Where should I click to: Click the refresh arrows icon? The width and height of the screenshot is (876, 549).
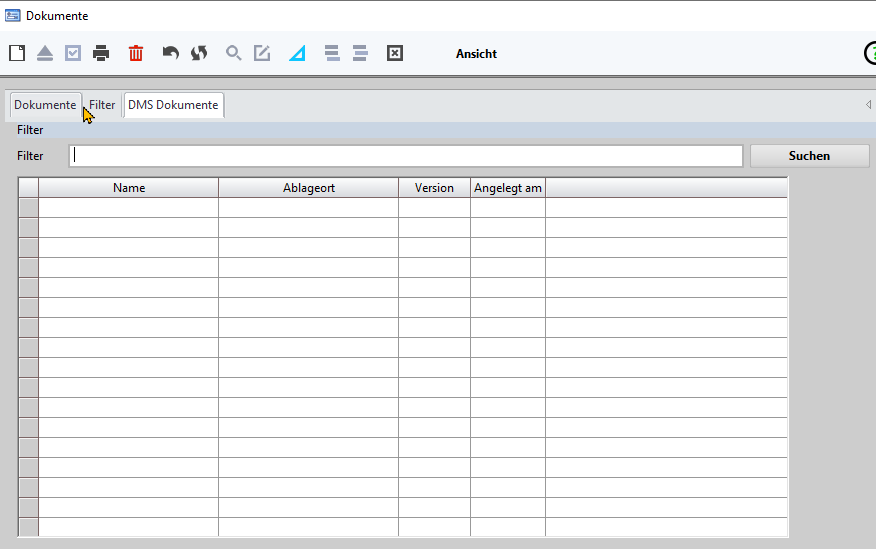pyautogui.click(x=199, y=53)
